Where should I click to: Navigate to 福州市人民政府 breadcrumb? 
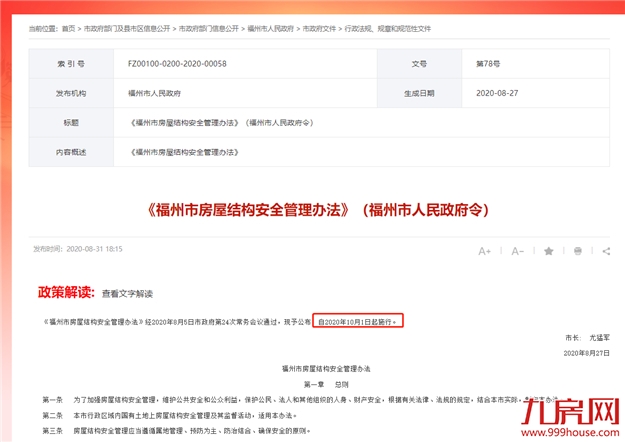(x=271, y=29)
